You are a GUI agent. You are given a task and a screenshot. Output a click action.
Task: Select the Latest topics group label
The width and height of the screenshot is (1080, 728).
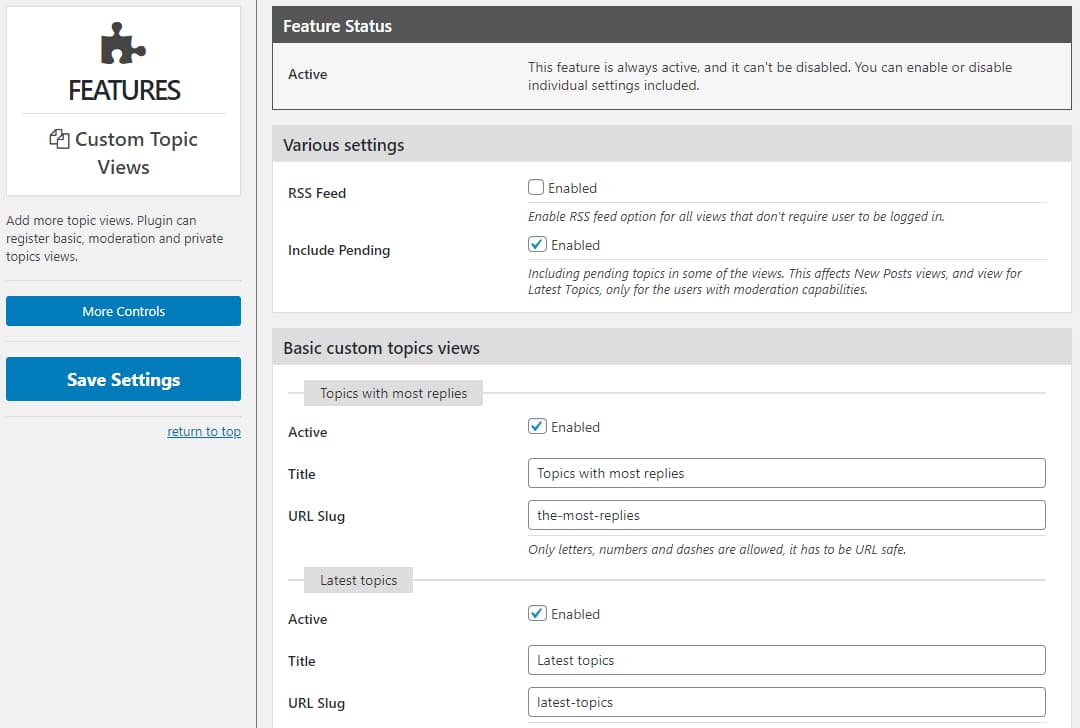point(358,580)
